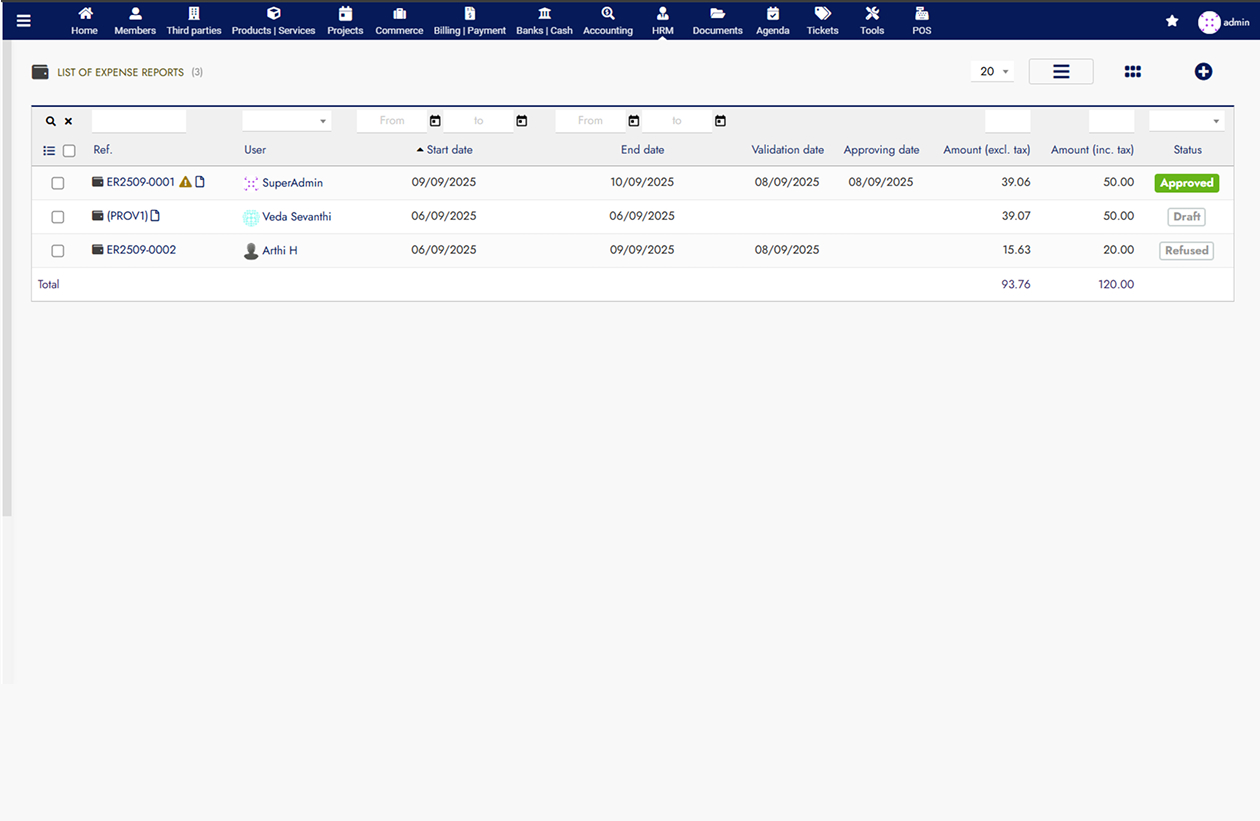
Task: Click the plus icon to add expense report
Action: (x=1203, y=71)
